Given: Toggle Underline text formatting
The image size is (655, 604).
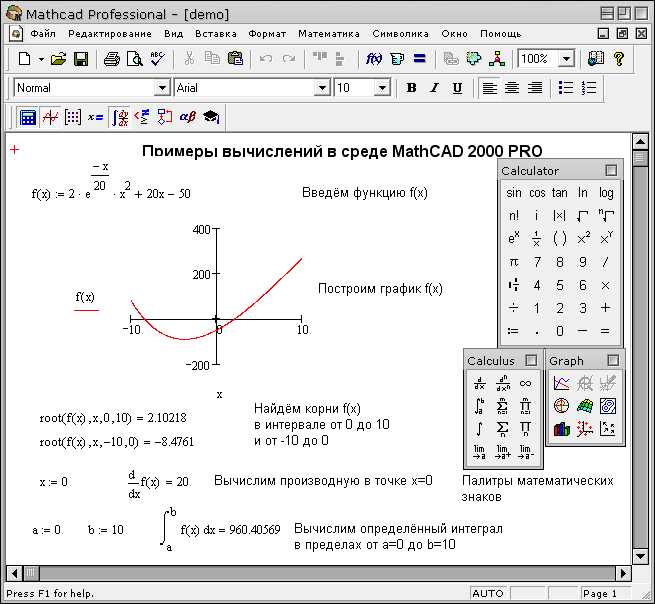Looking at the screenshot, I should point(457,88).
